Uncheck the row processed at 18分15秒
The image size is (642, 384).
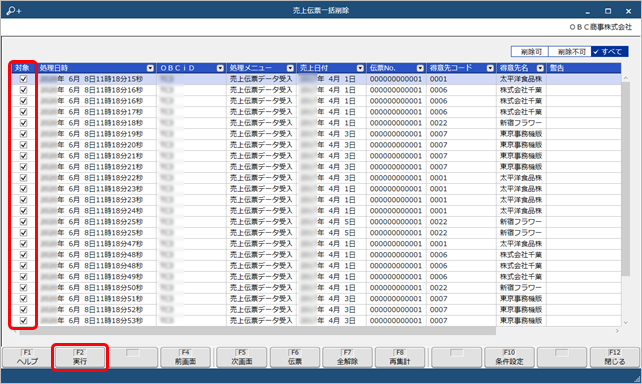[x=23, y=79]
